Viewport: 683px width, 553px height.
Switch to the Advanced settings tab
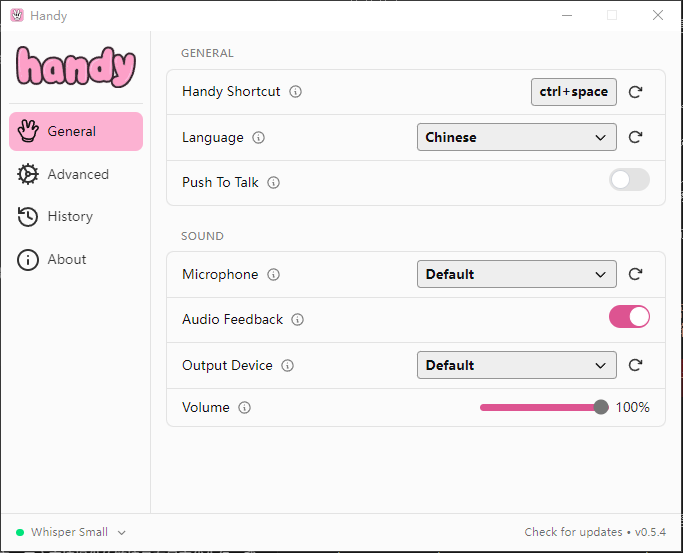click(76, 174)
